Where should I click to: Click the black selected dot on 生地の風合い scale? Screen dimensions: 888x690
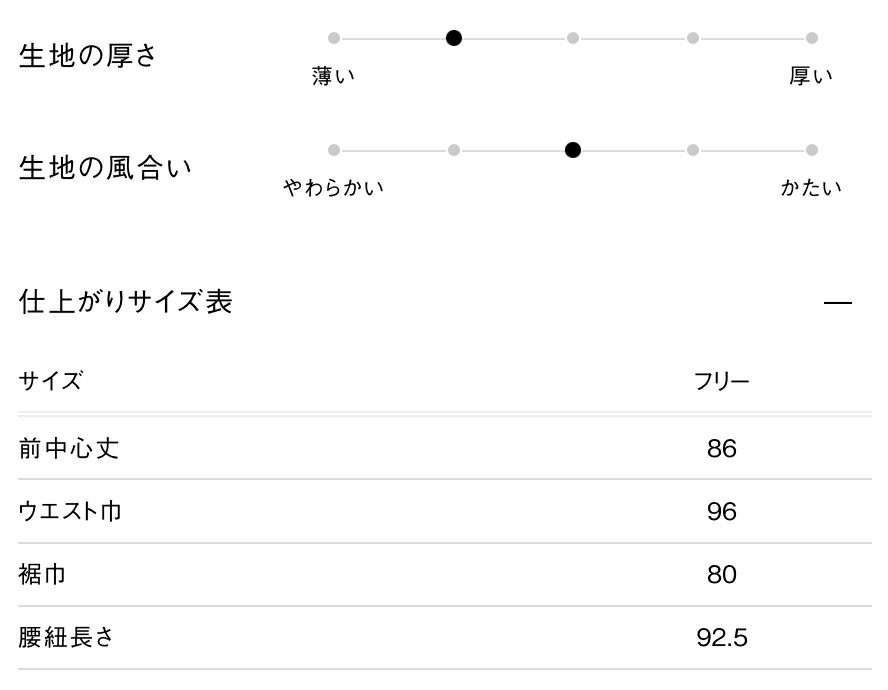[x=573, y=150]
